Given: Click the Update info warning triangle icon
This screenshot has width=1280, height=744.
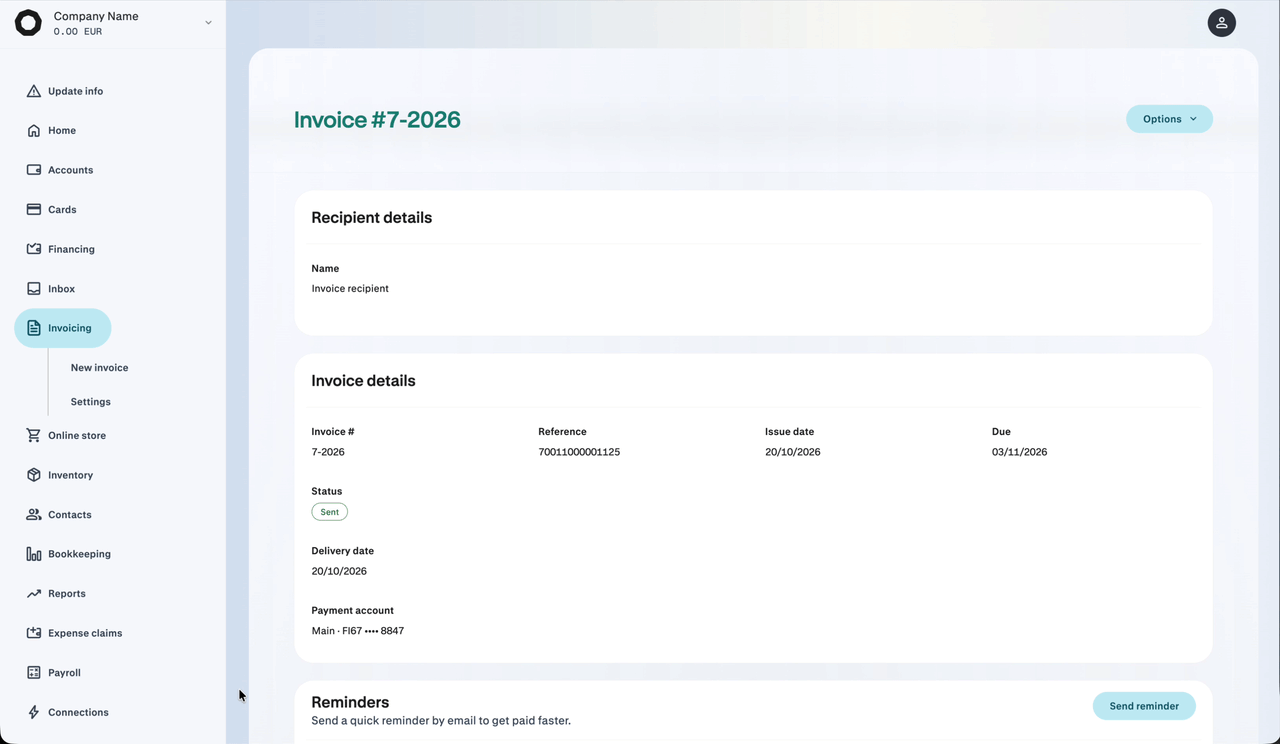Looking at the screenshot, I should [34, 91].
